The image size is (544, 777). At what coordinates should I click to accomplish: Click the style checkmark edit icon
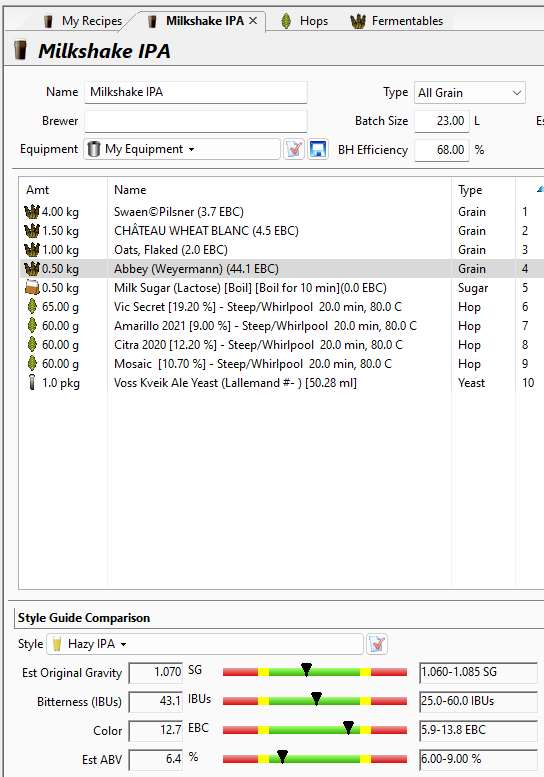377,644
